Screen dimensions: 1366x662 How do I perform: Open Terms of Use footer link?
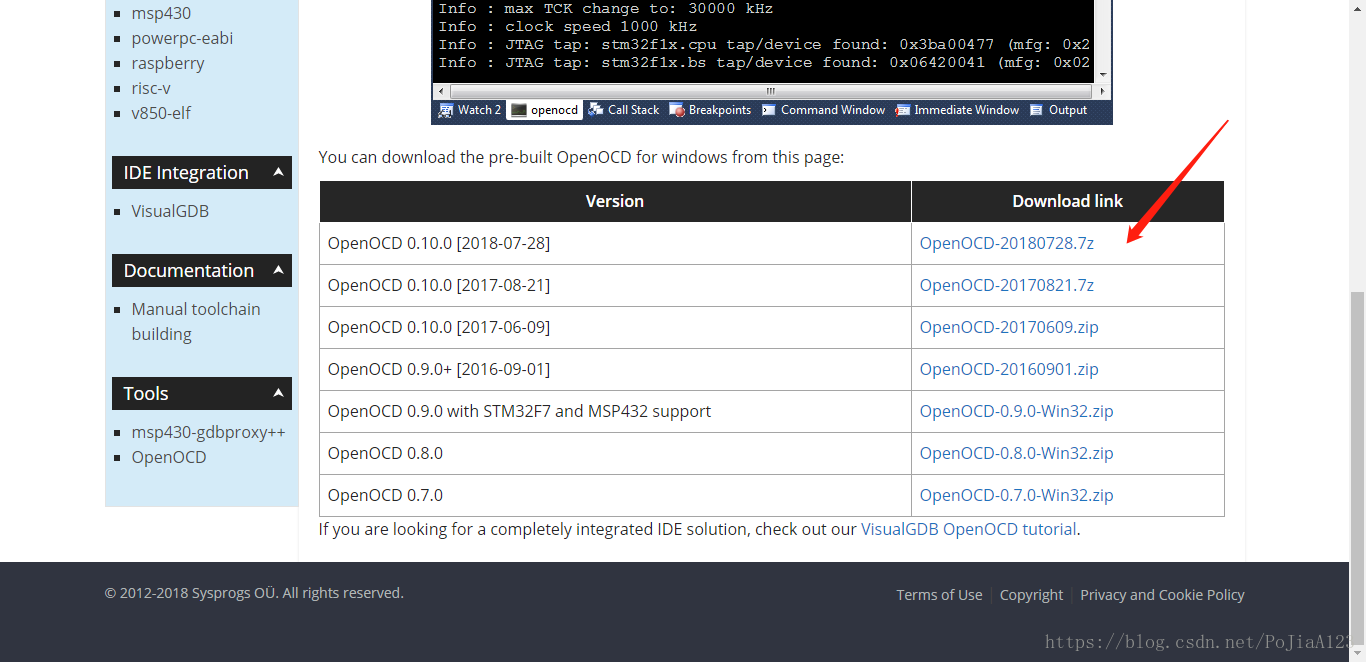click(939, 594)
